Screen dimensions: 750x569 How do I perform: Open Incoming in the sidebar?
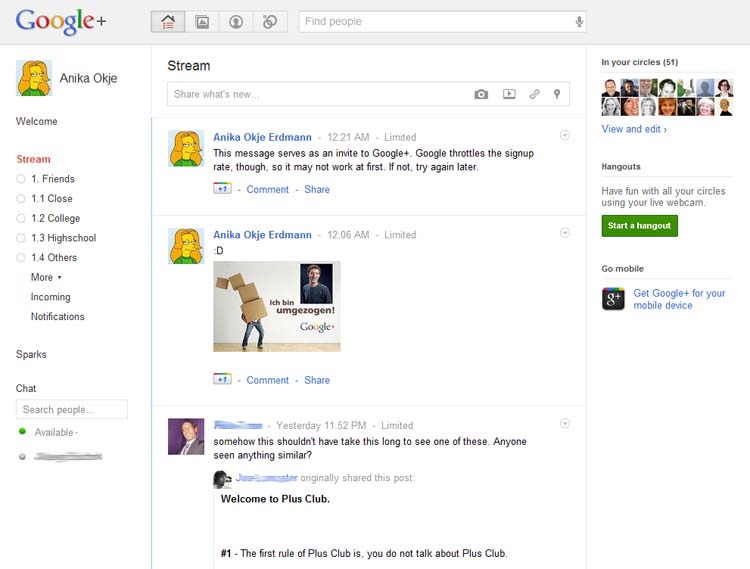[x=51, y=297]
